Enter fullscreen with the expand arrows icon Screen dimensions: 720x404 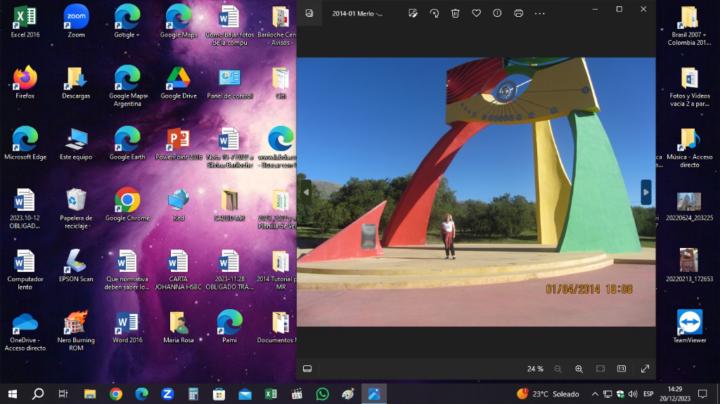(x=645, y=369)
